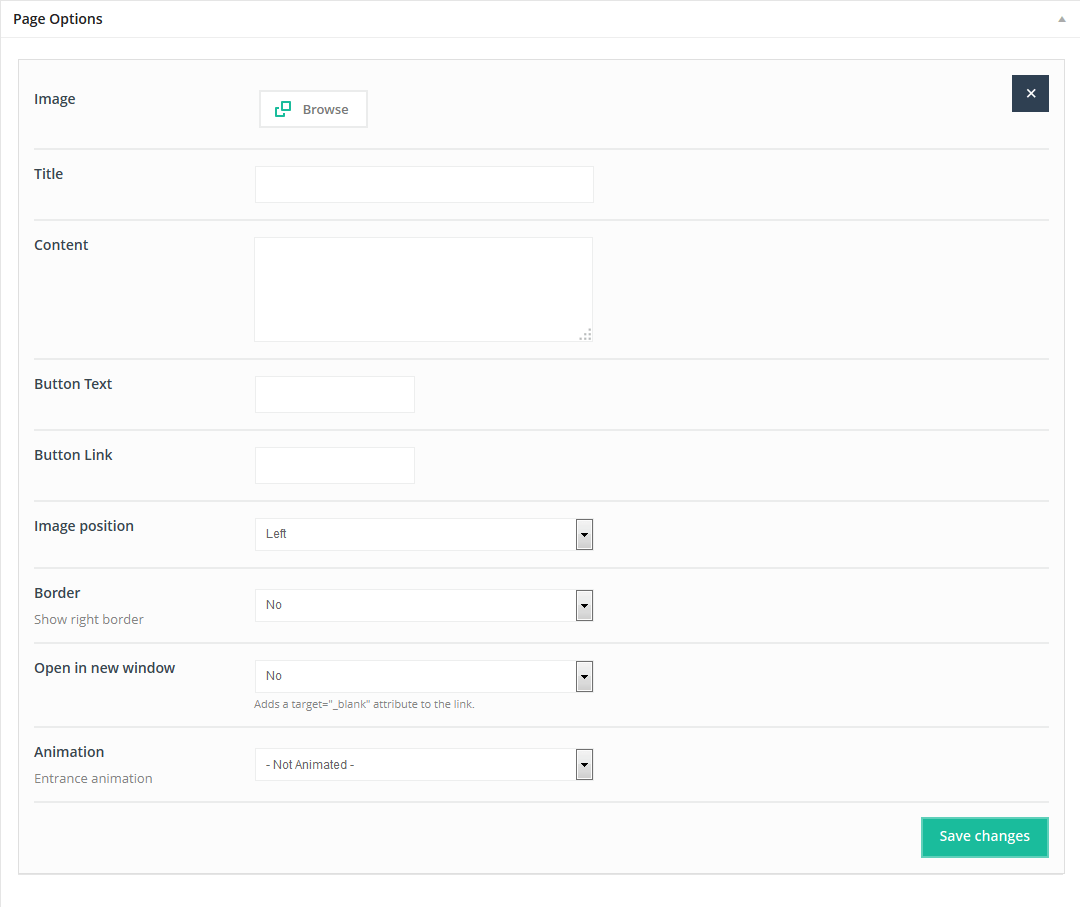Click the Browse image button
This screenshot has height=907, width=1080.
point(313,109)
